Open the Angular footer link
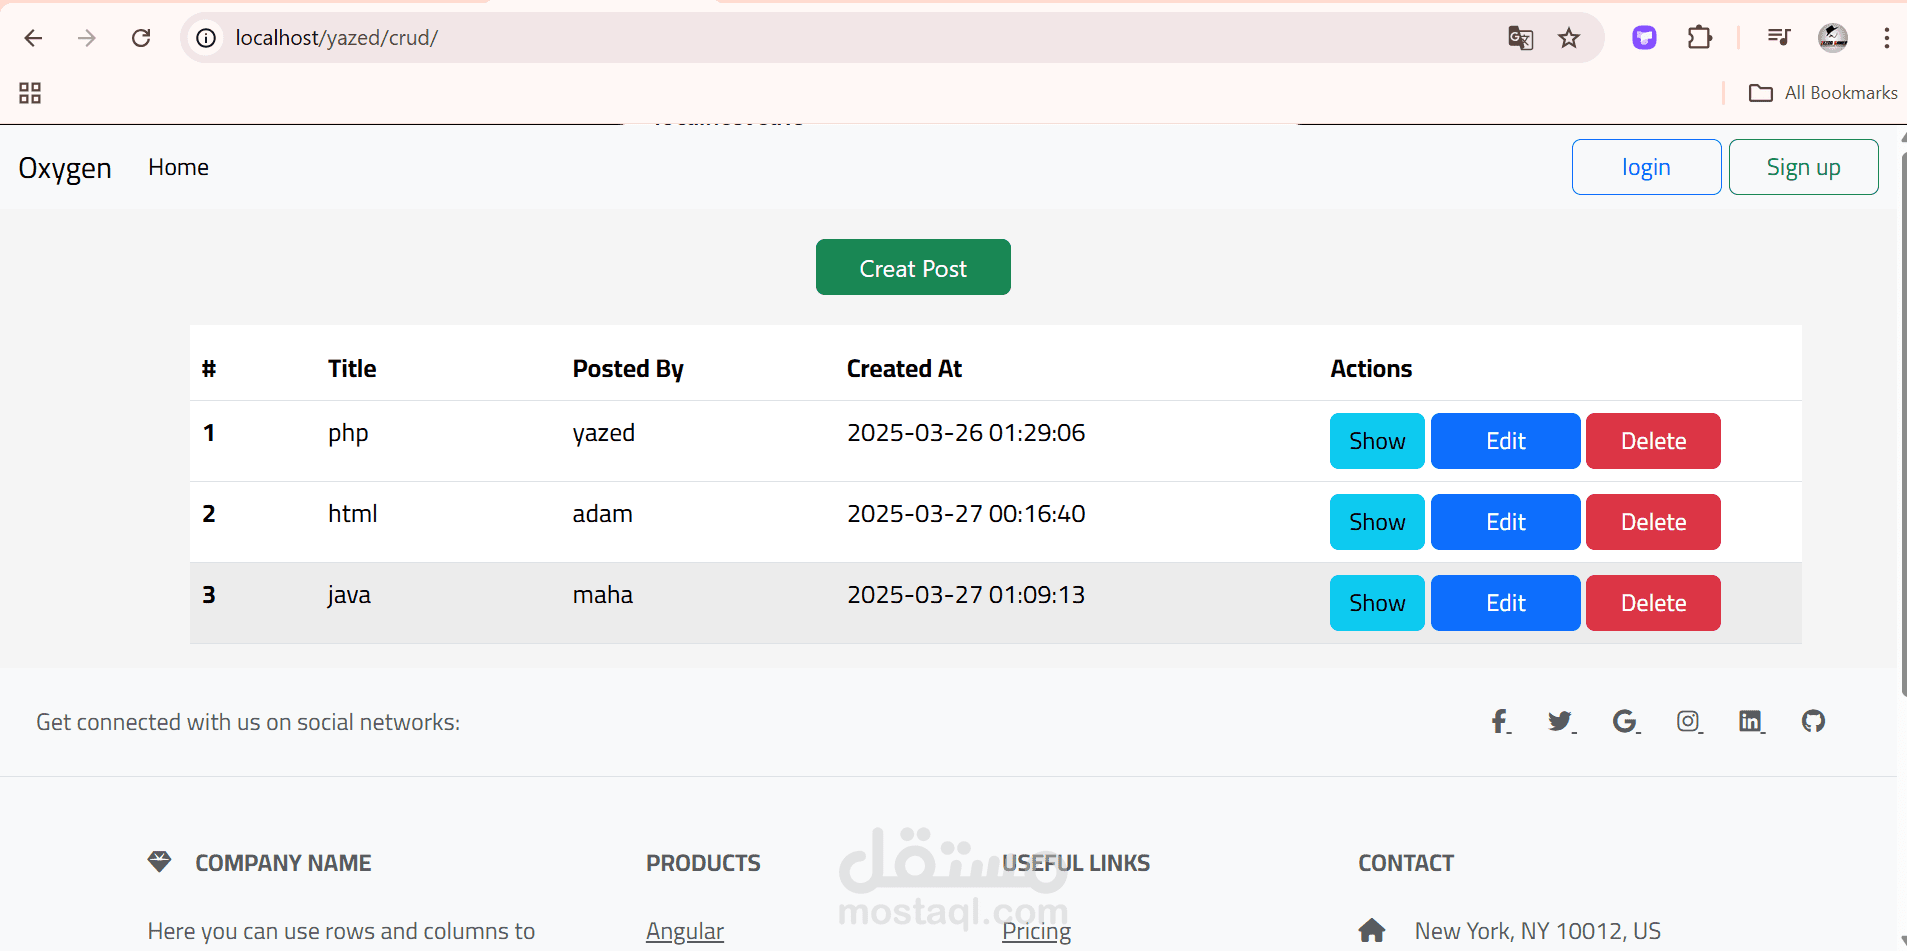The image size is (1907, 951). 685,931
